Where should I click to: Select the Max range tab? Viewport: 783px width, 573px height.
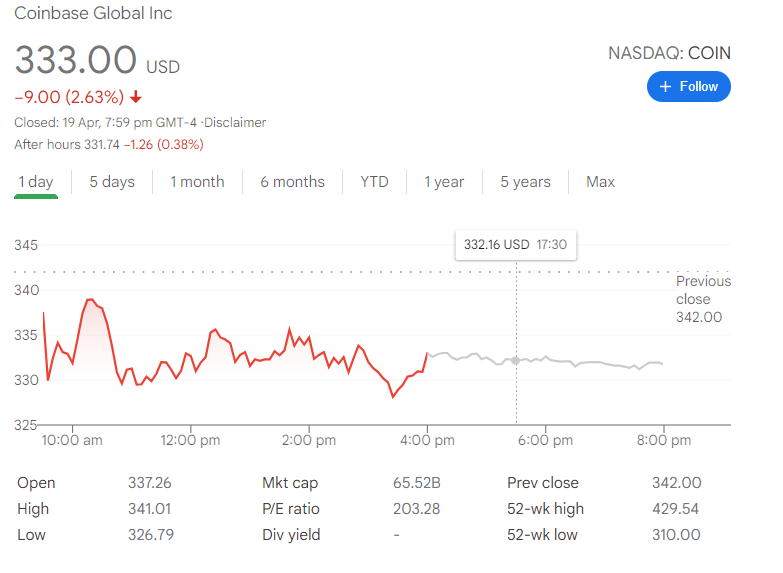600,182
